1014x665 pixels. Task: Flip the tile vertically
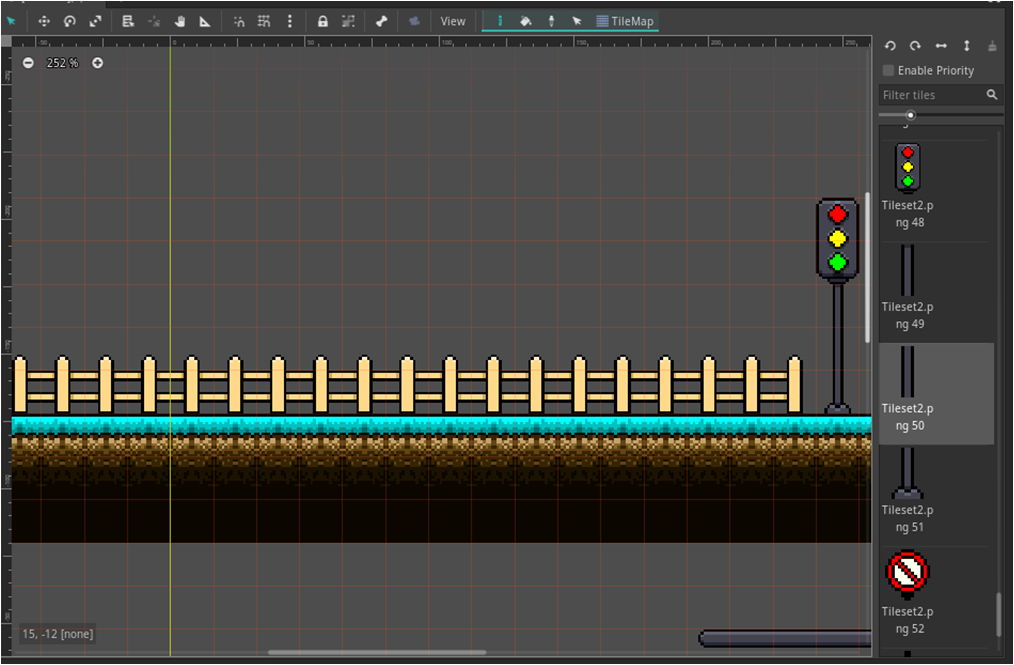coord(966,46)
